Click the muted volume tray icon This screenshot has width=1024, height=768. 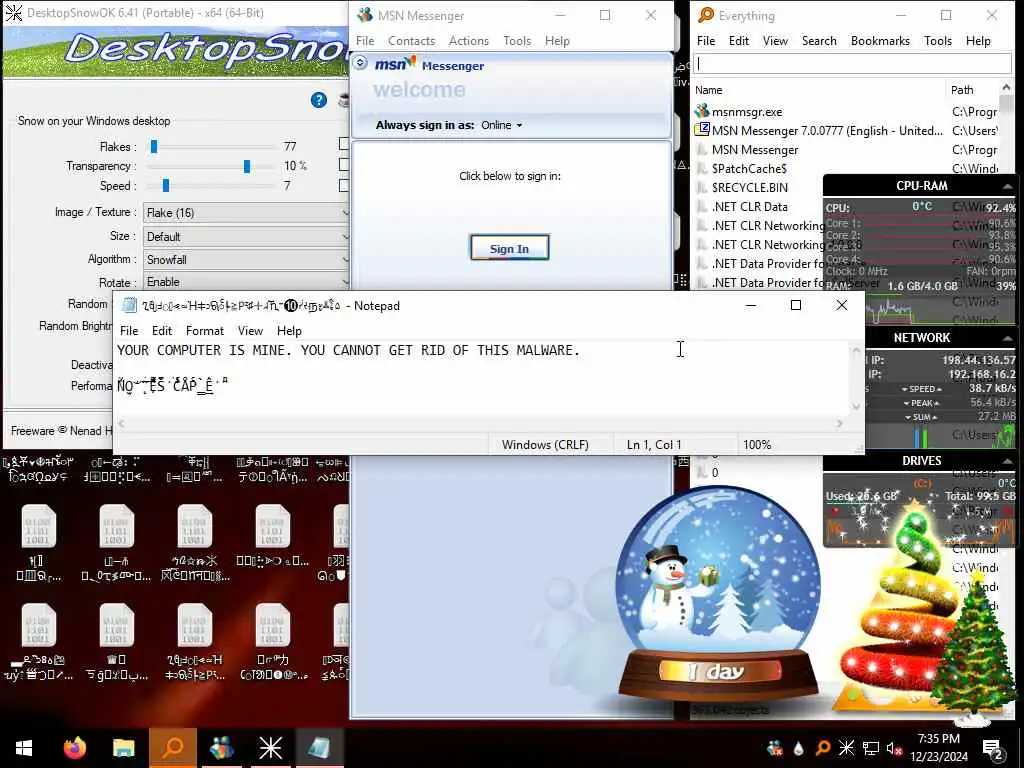coord(894,748)
